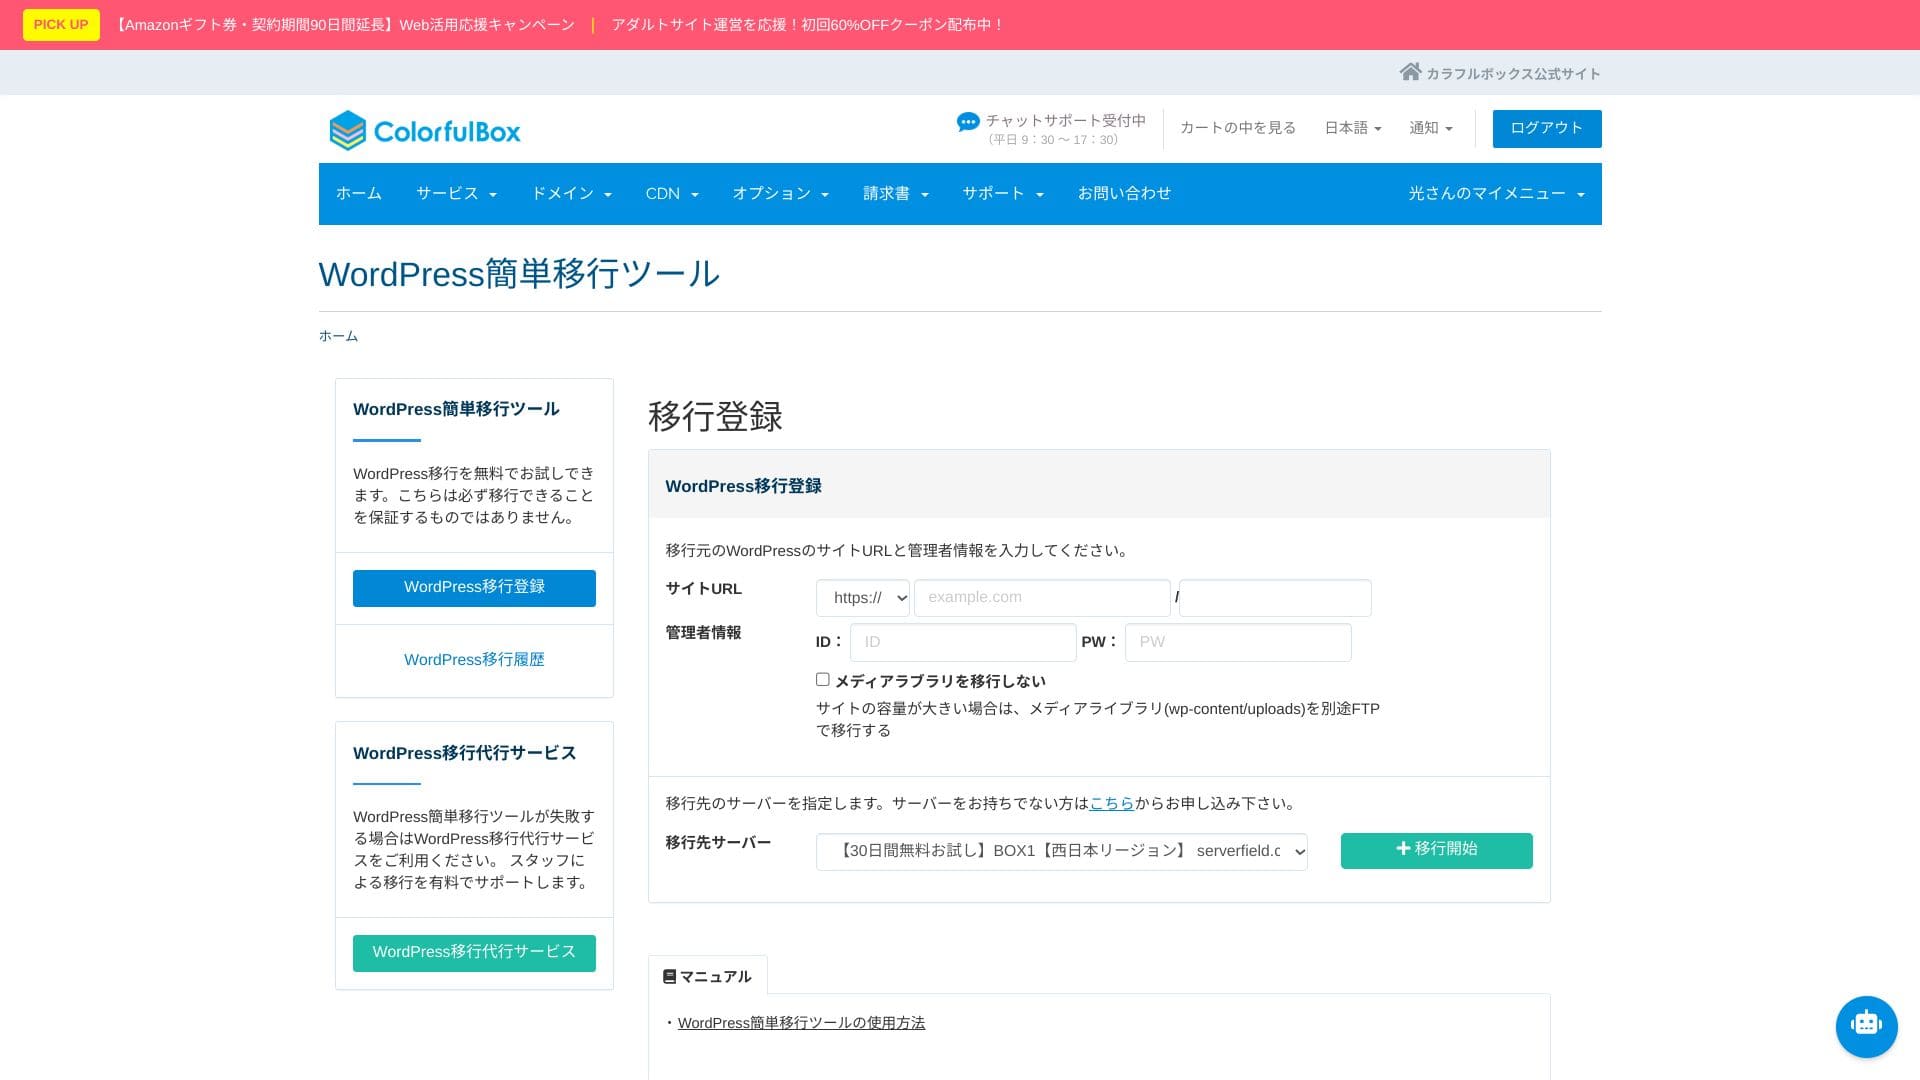The width and height of the screenshot is (1920, 1080).
Task: Click the admin PW input field
Action: [x=1237, y=642]
